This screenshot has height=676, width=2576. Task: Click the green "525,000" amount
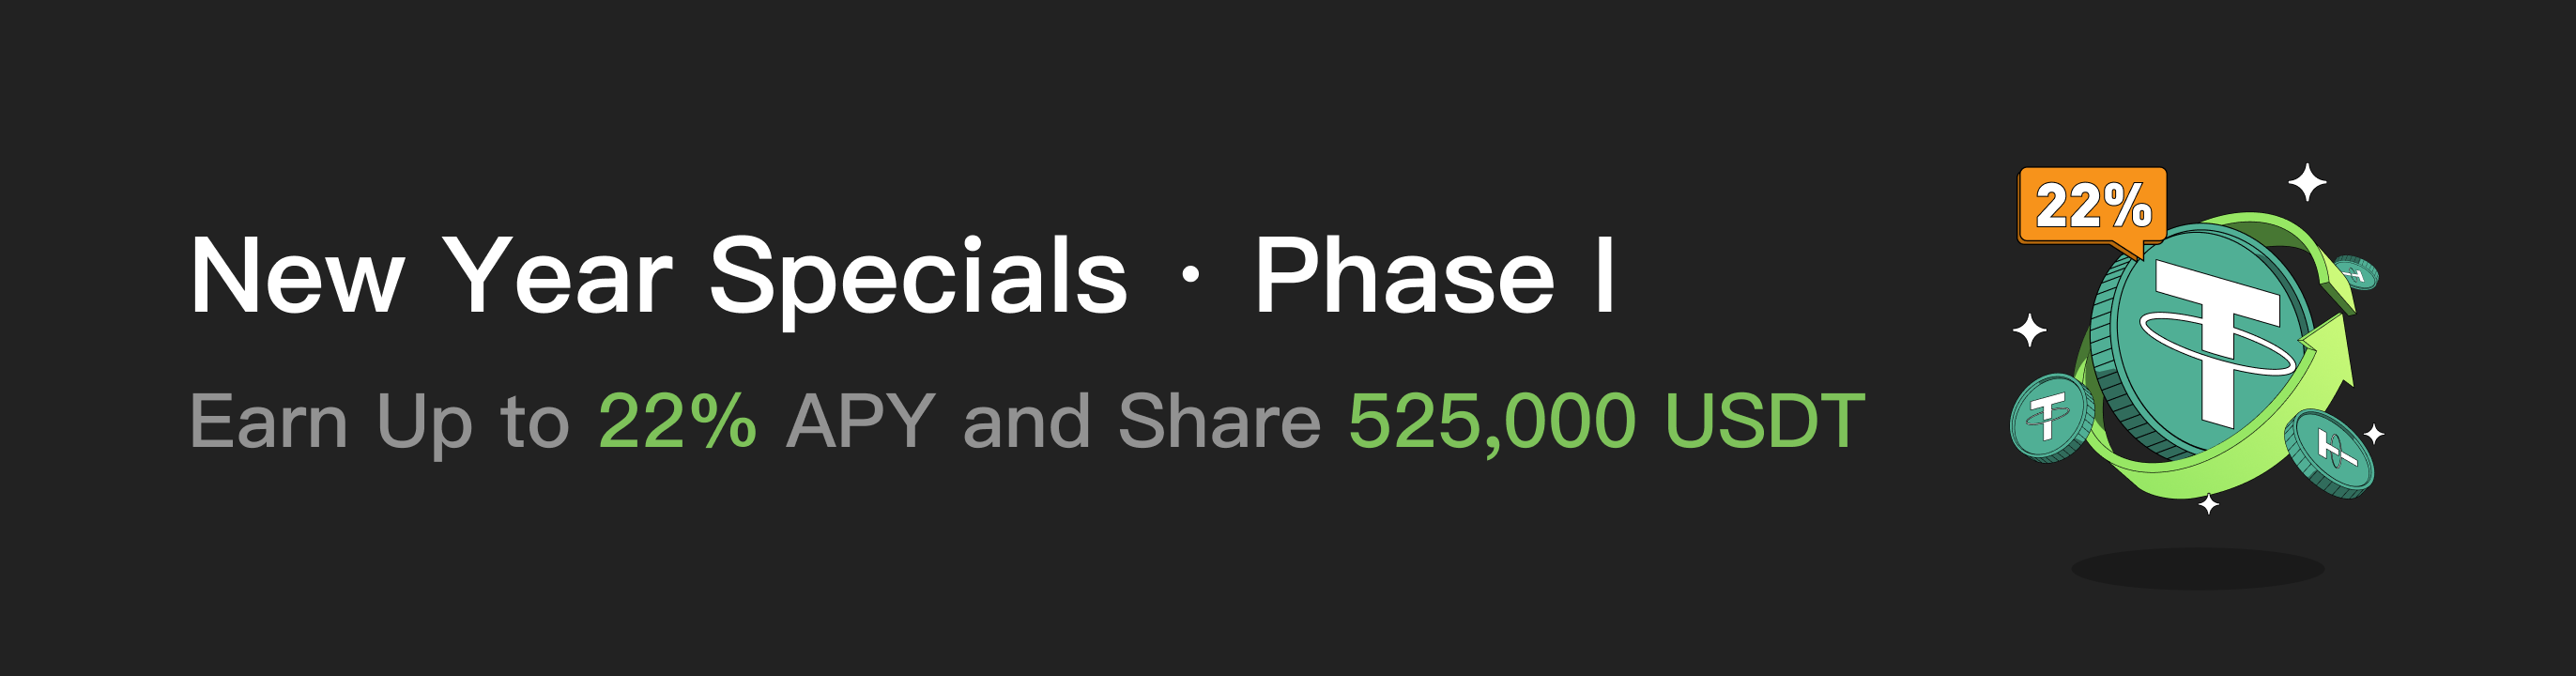point(1492,422)
